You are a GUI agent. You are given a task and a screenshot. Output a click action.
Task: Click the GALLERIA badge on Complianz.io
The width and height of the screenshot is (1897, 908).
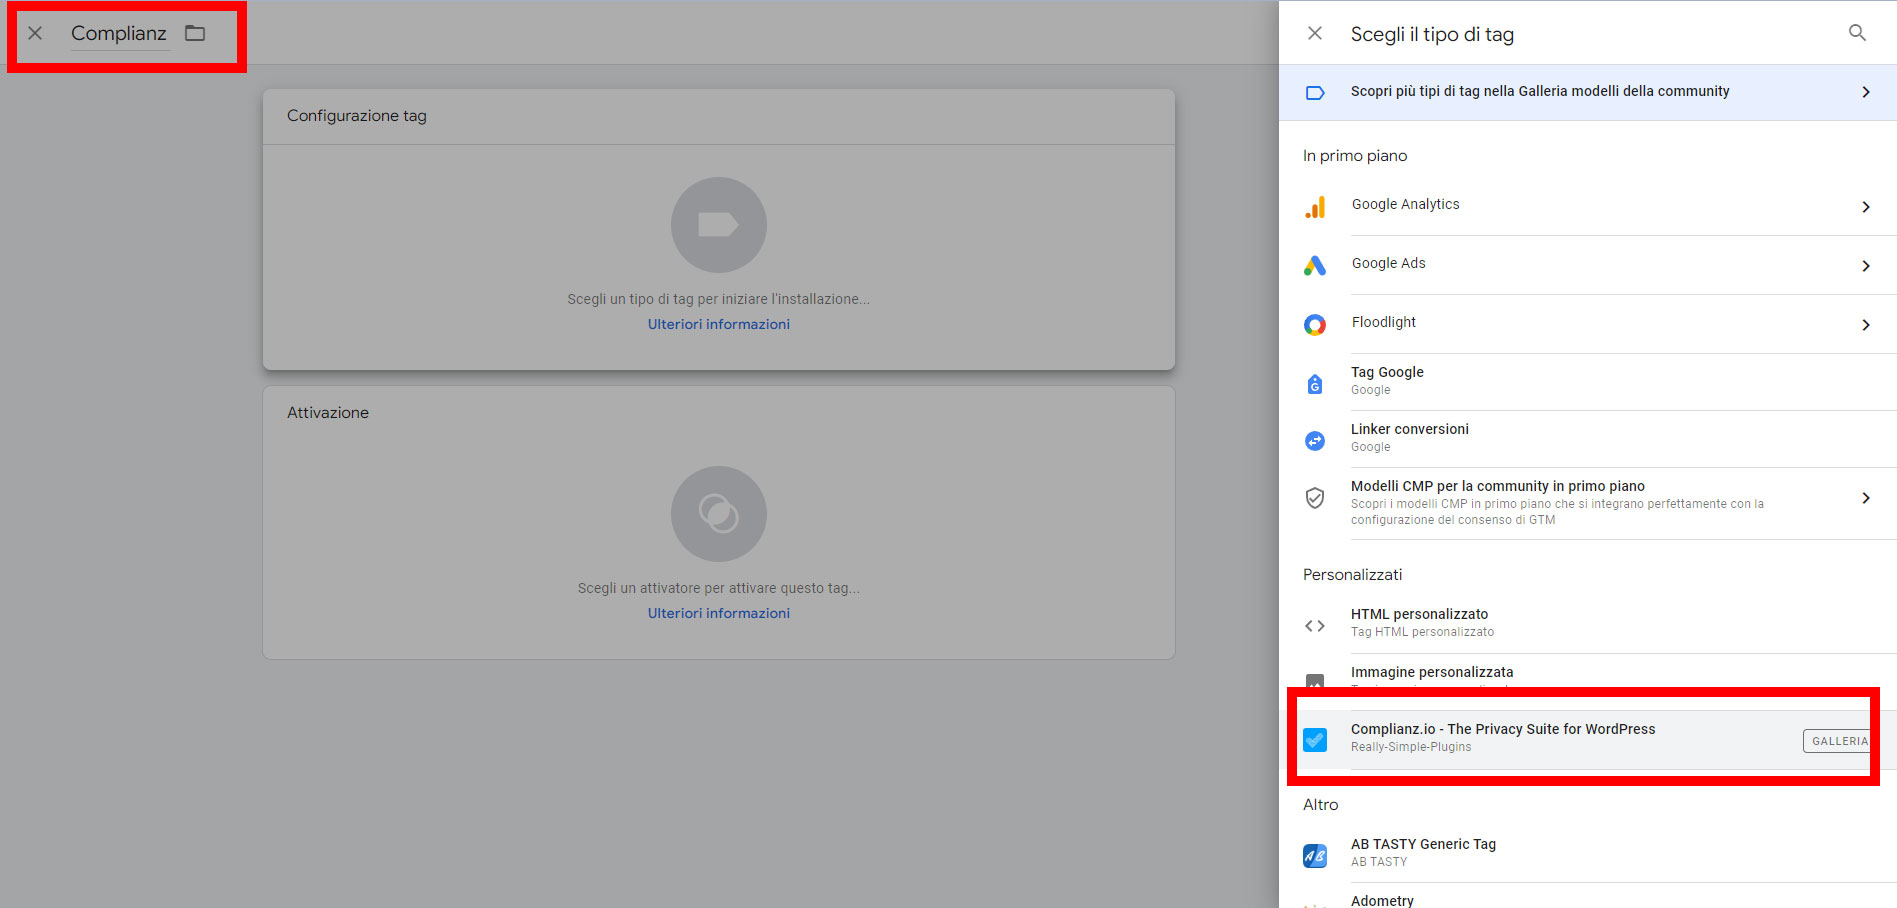point(1838,741)
